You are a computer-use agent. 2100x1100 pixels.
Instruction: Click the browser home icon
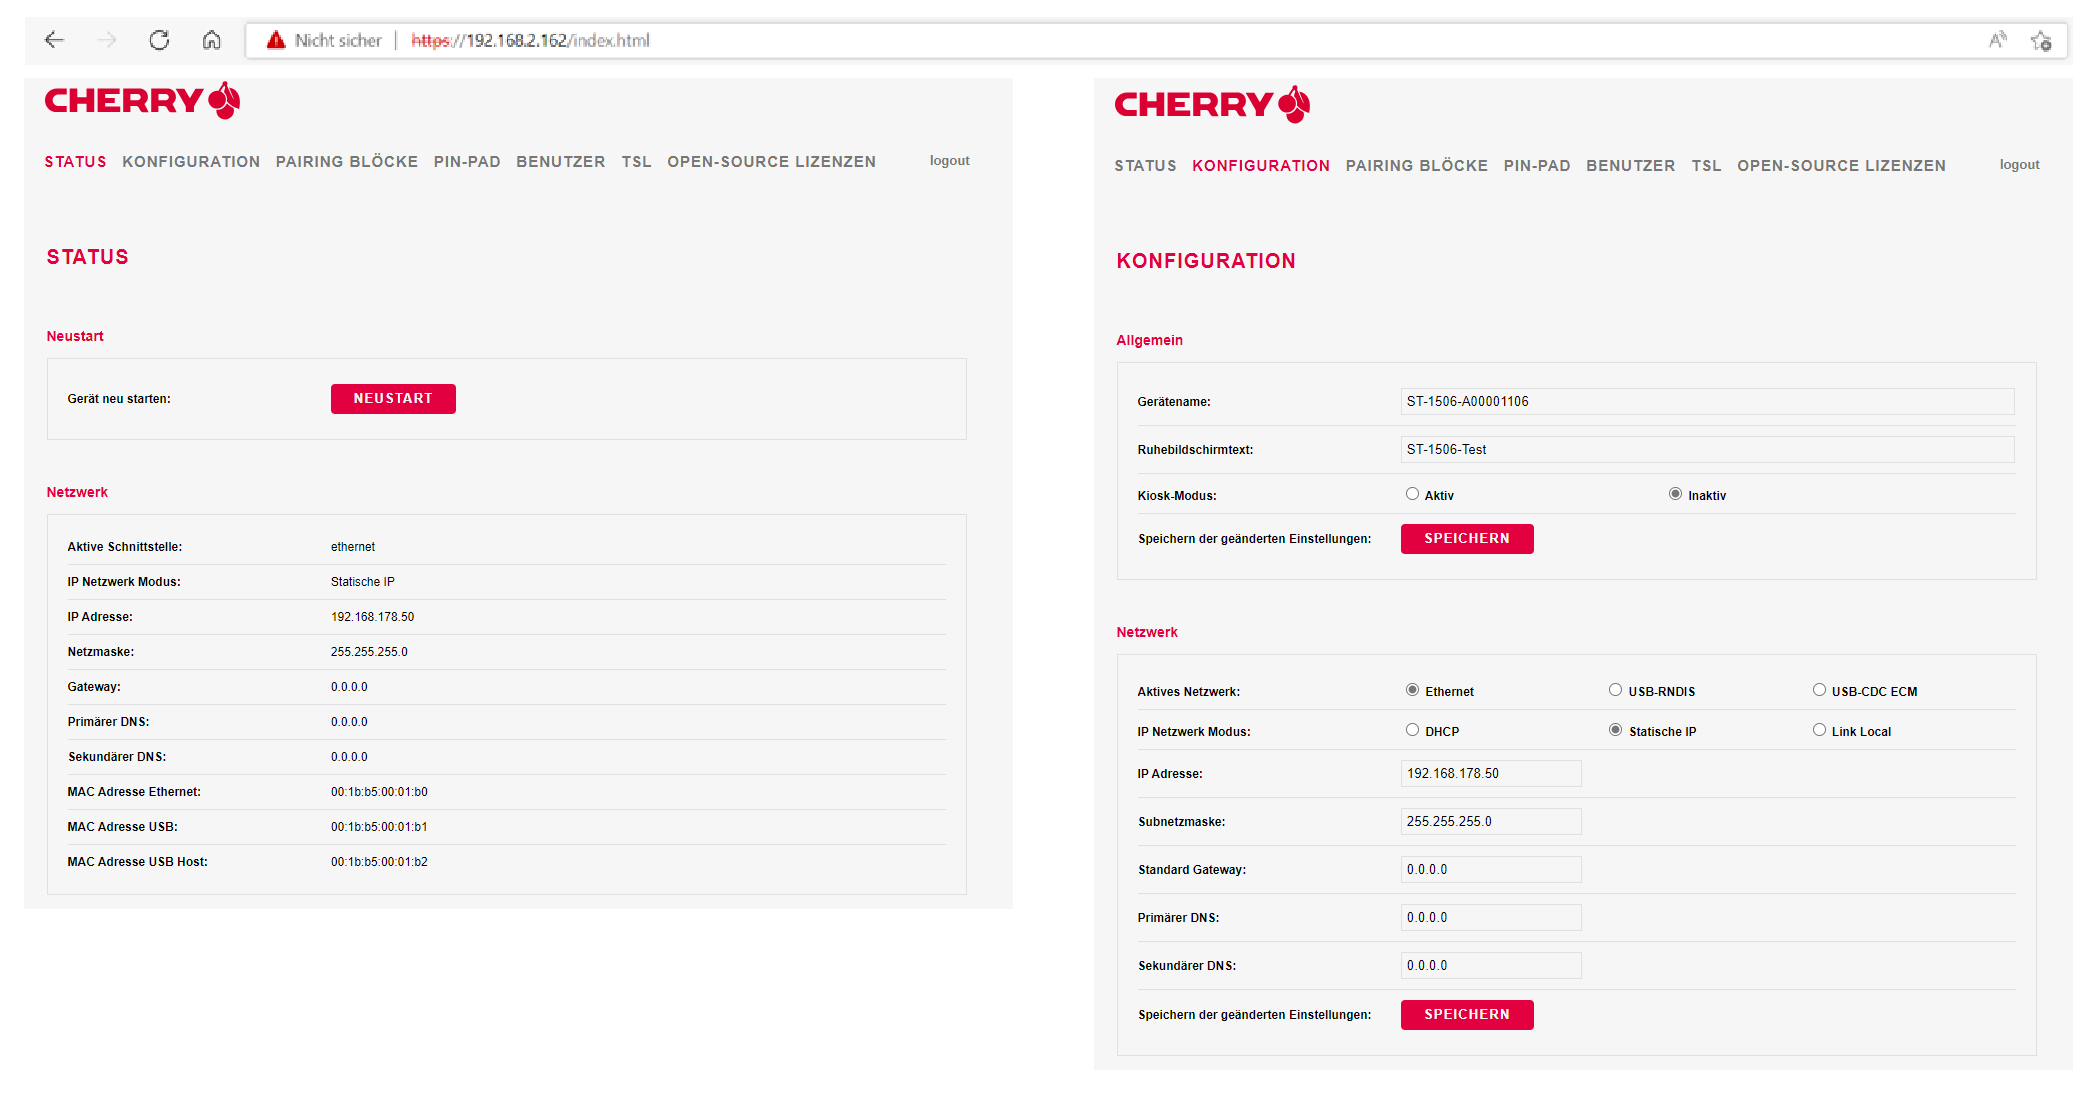pyautogui.click(x=211, y=40)
